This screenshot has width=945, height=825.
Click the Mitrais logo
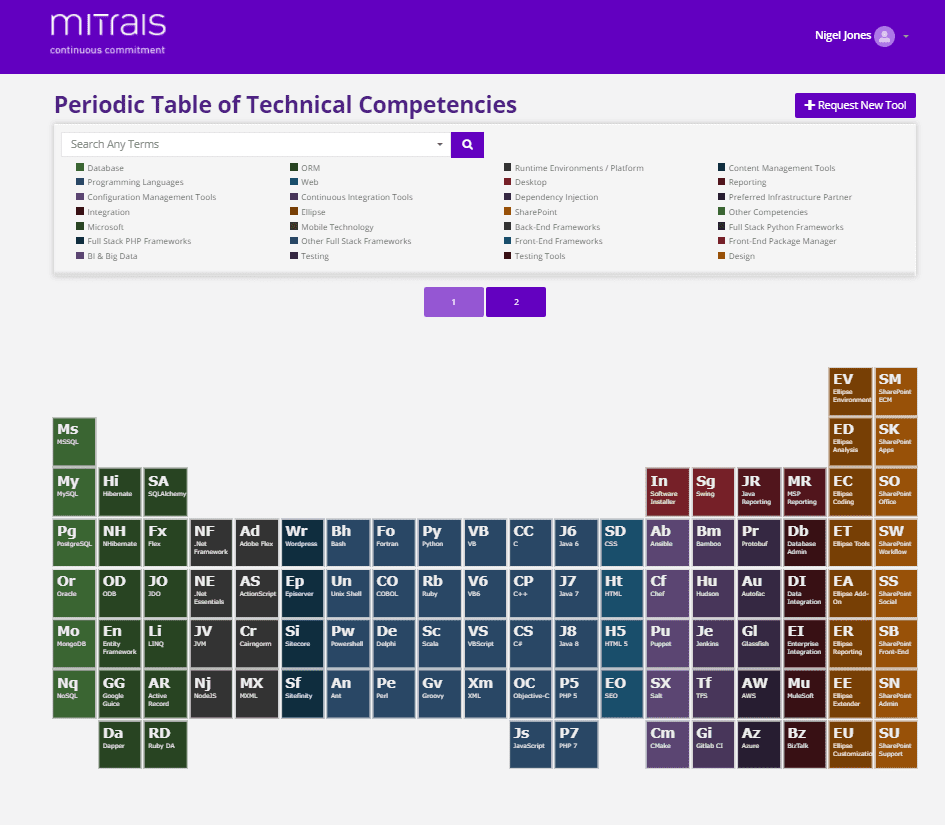pyautogui.click(x=108, y=33)
